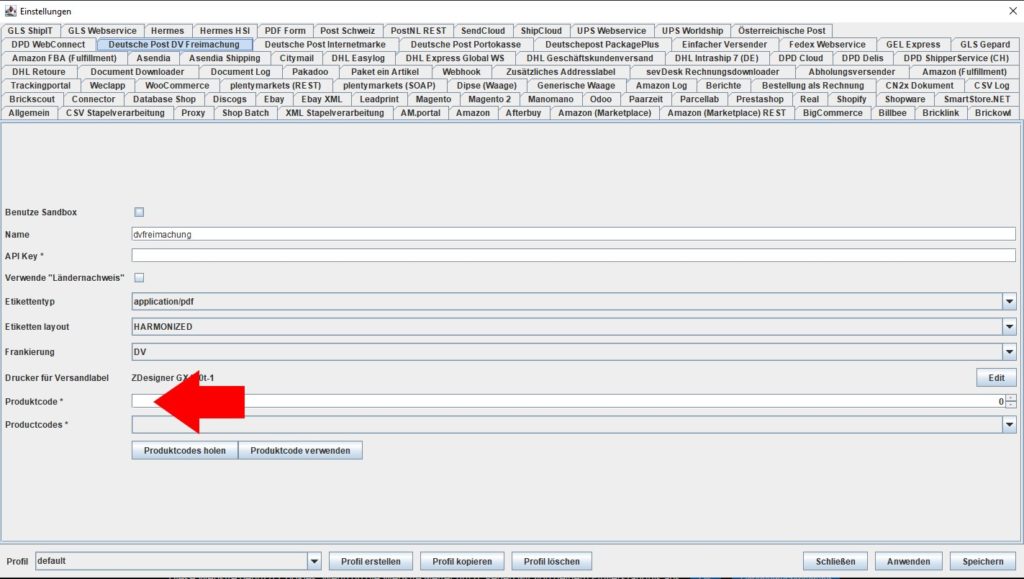
Task: Open the Pakadoo tab
Action: 310,72
